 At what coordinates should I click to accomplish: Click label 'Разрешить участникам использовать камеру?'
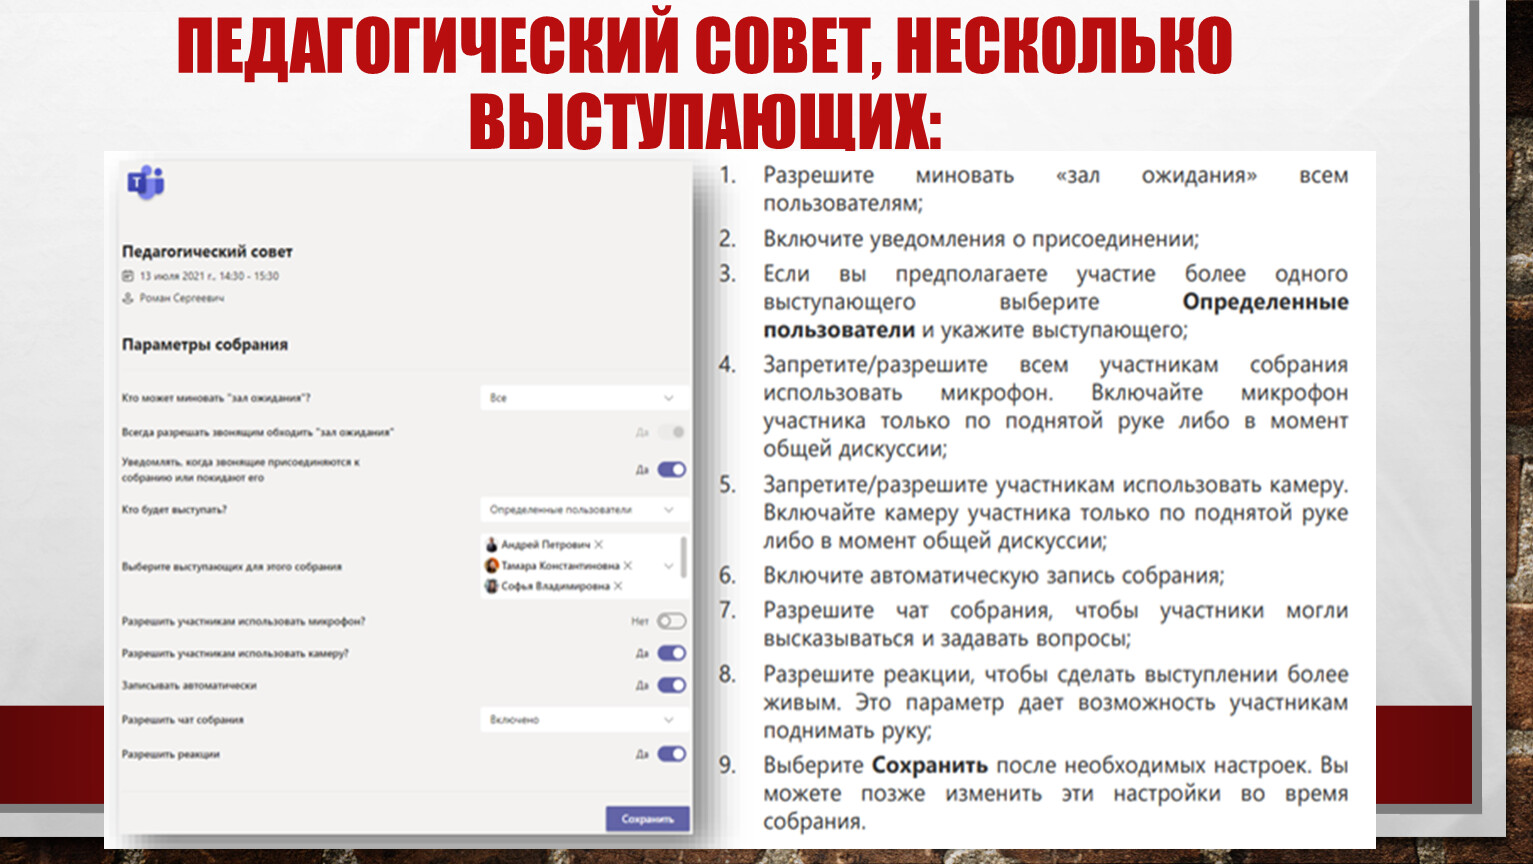[235, 654]
